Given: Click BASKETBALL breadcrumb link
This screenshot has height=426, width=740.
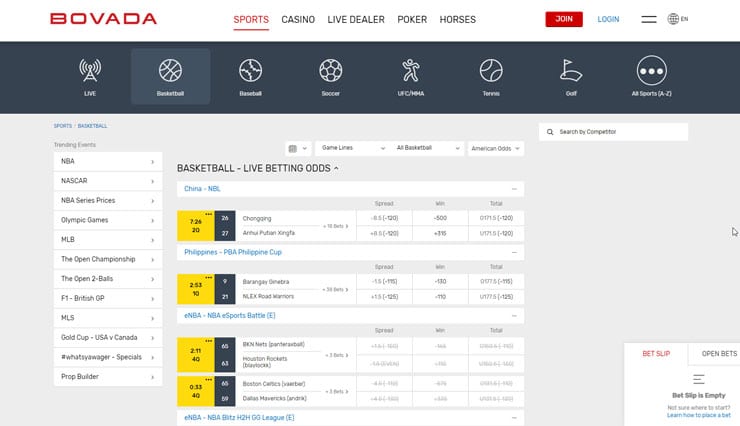Looking at the screenshot, I should (x=92, y=126).
